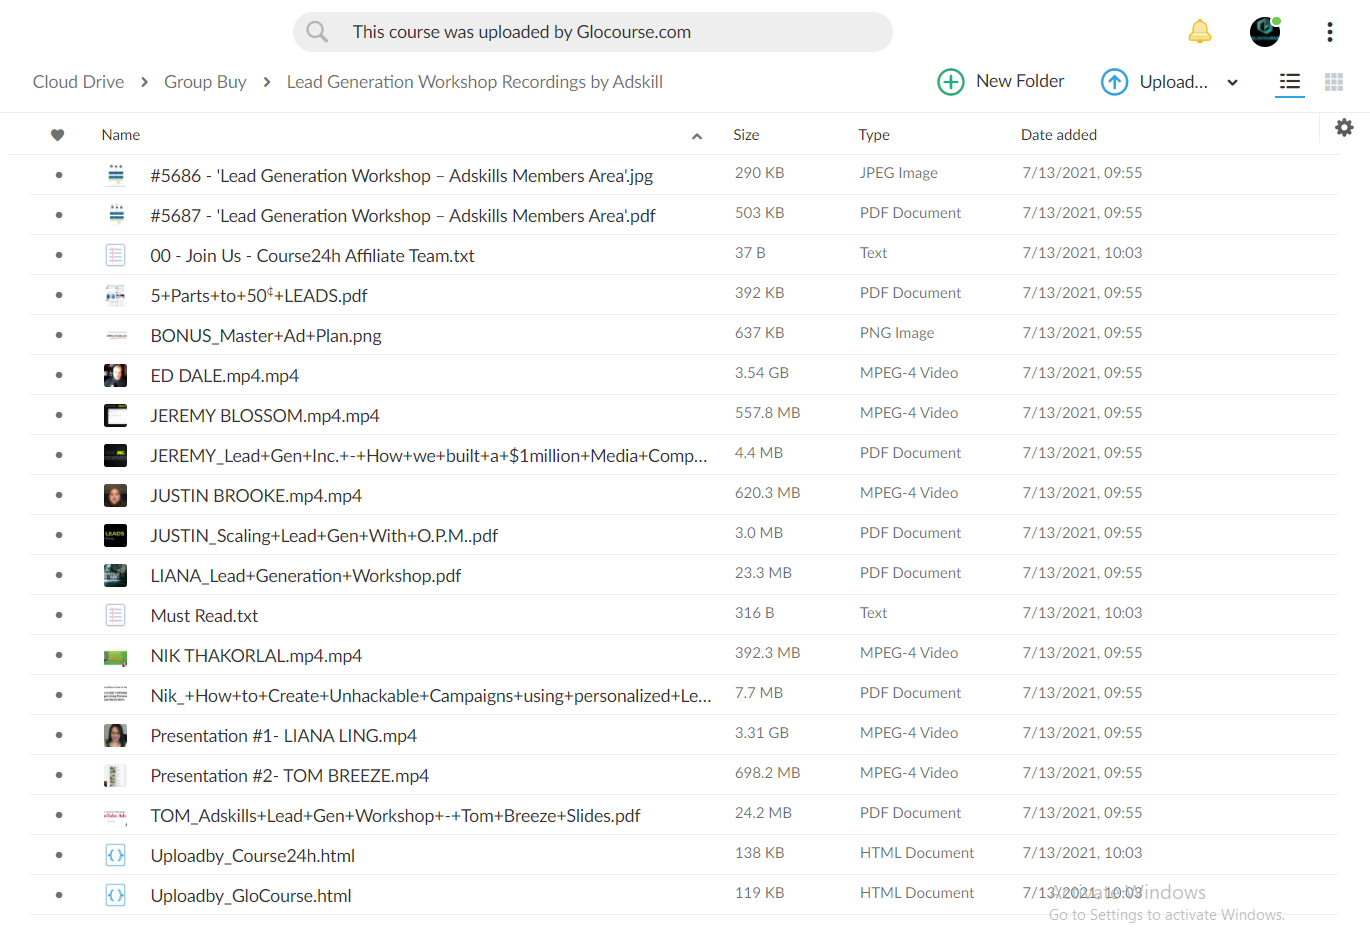Screen dimensions: 1370x936
Task: Click icon of LIANA_Lead+Generation+Workshop.pdf
Action: (x=116, y=575)
